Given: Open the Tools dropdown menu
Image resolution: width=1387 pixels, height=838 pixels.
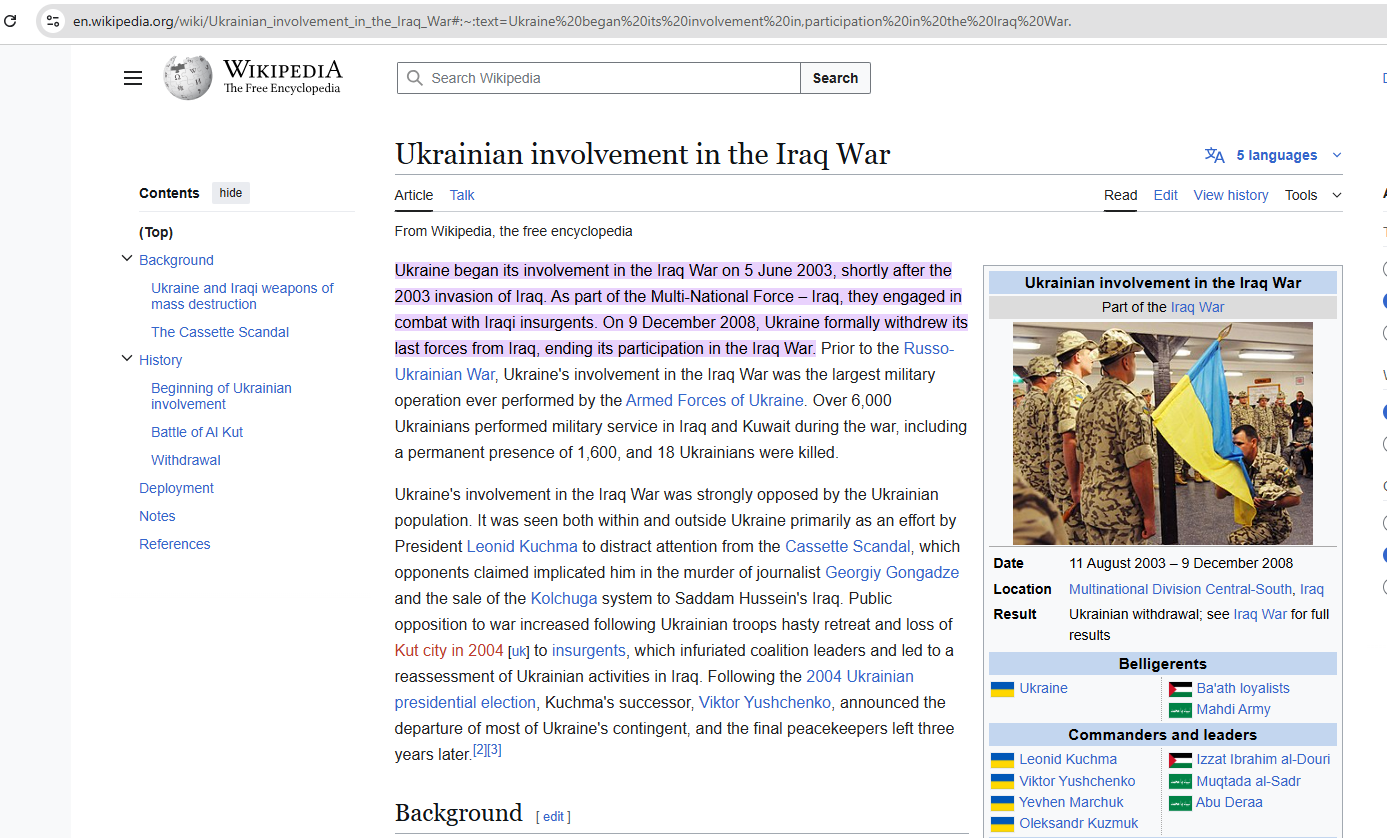Looking at the screenshot, I should [x=1313, y=195].
